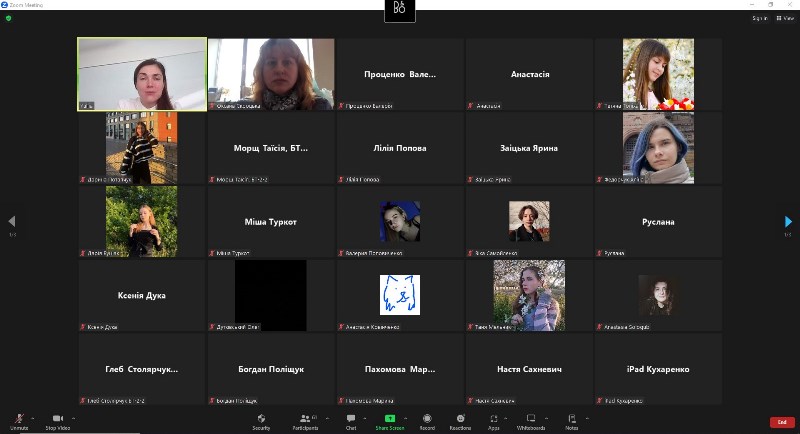
Task: Unmute the microphone
Action: point(19,420)
